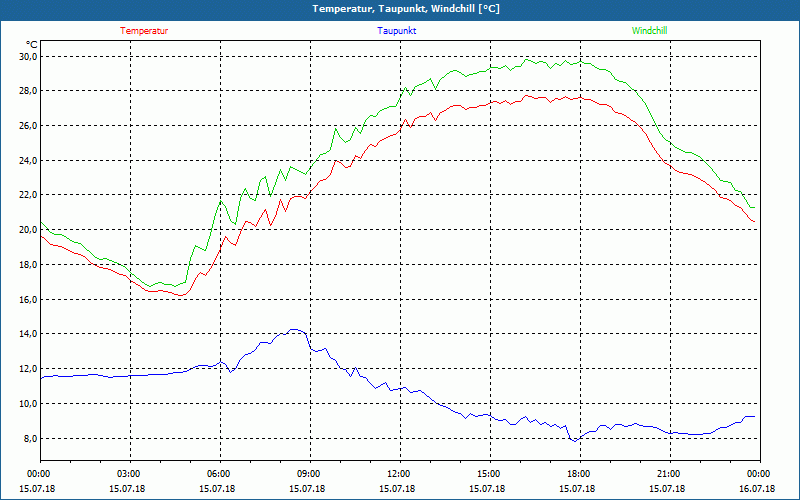This screenshot has height=500, width=800.
Task: Click the 14,0 y-axis value
Action: 28,334
